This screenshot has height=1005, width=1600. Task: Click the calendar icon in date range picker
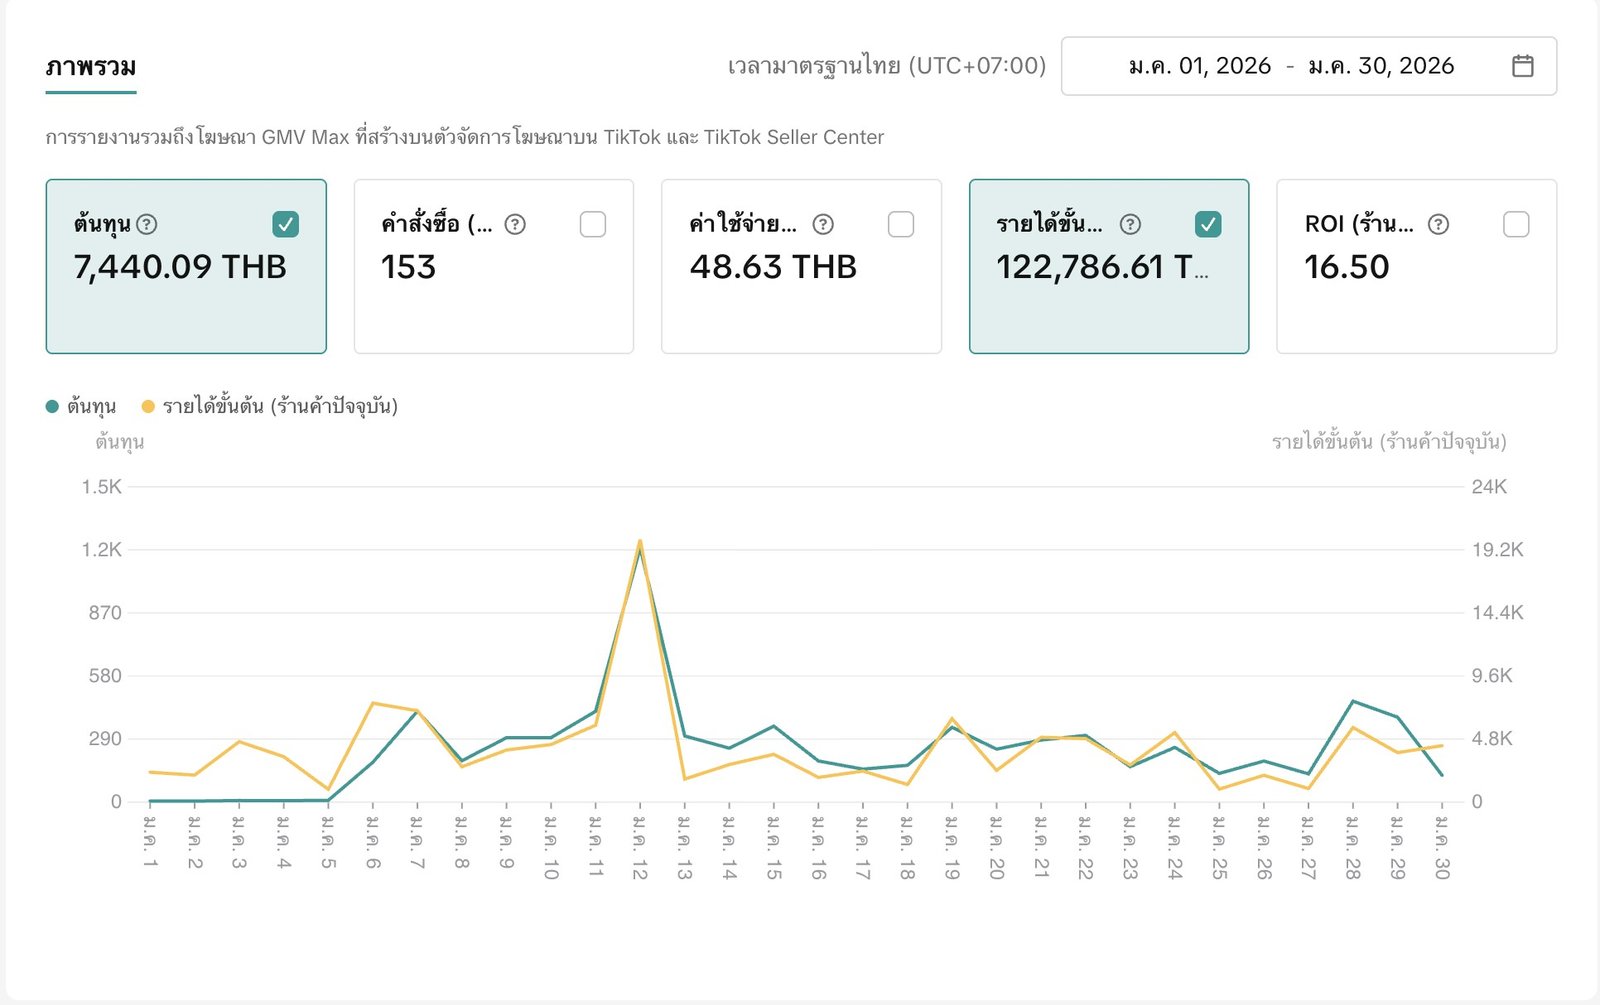(1522, 66)
